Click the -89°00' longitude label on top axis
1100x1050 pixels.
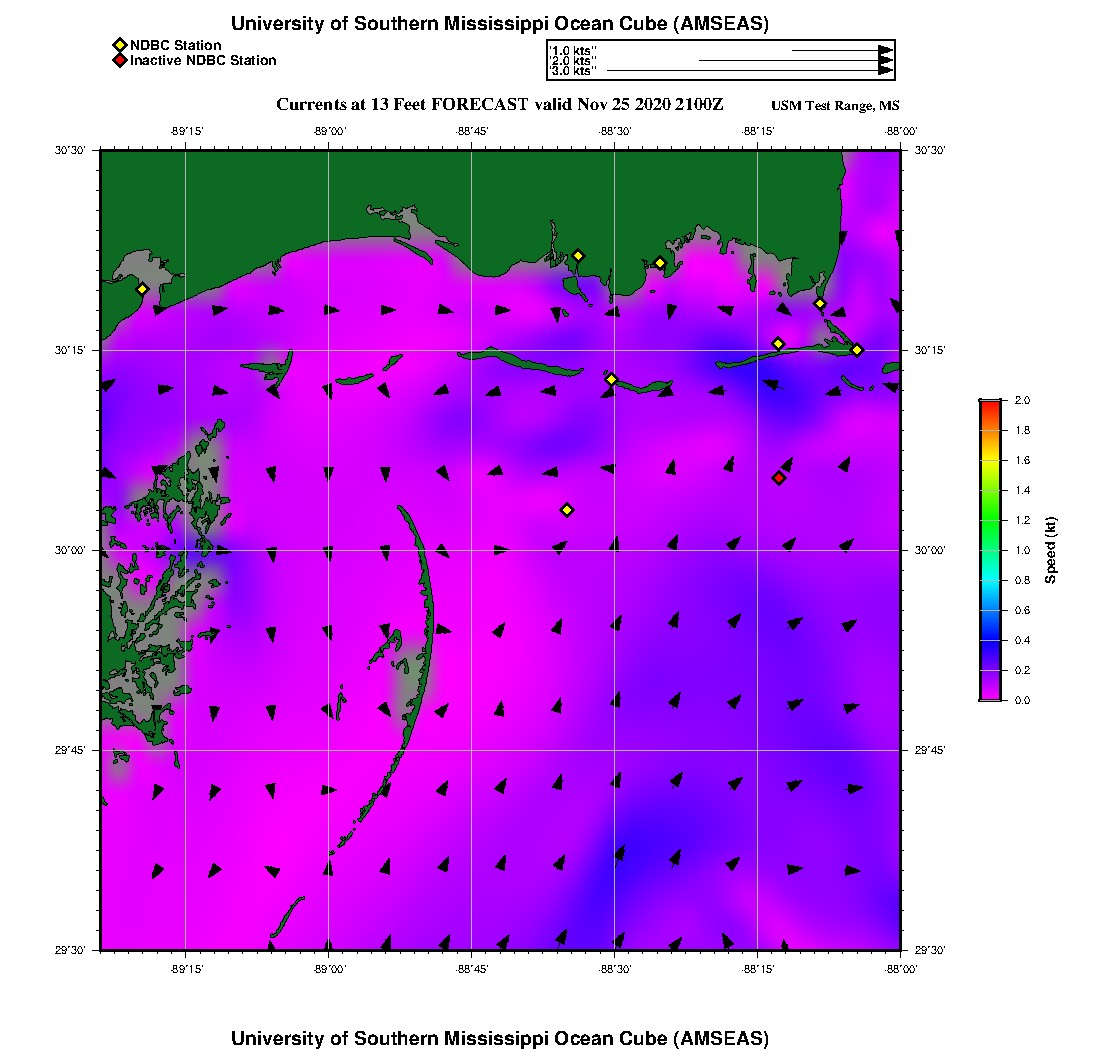(329, 131)
